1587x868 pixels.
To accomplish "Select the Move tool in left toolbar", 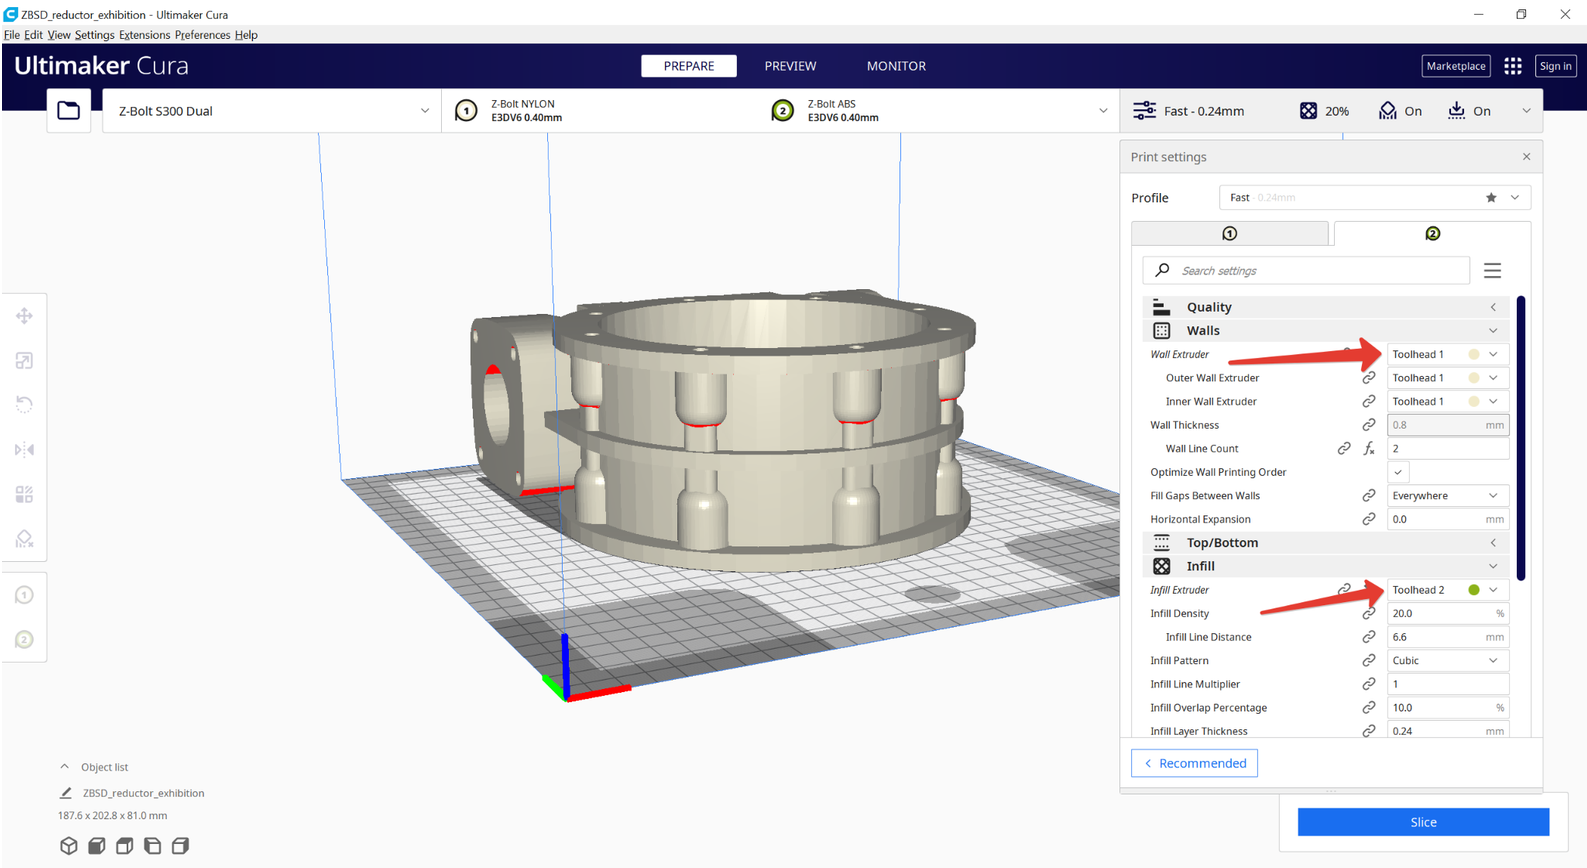I will pyautogui.click(x=25, y=316).
